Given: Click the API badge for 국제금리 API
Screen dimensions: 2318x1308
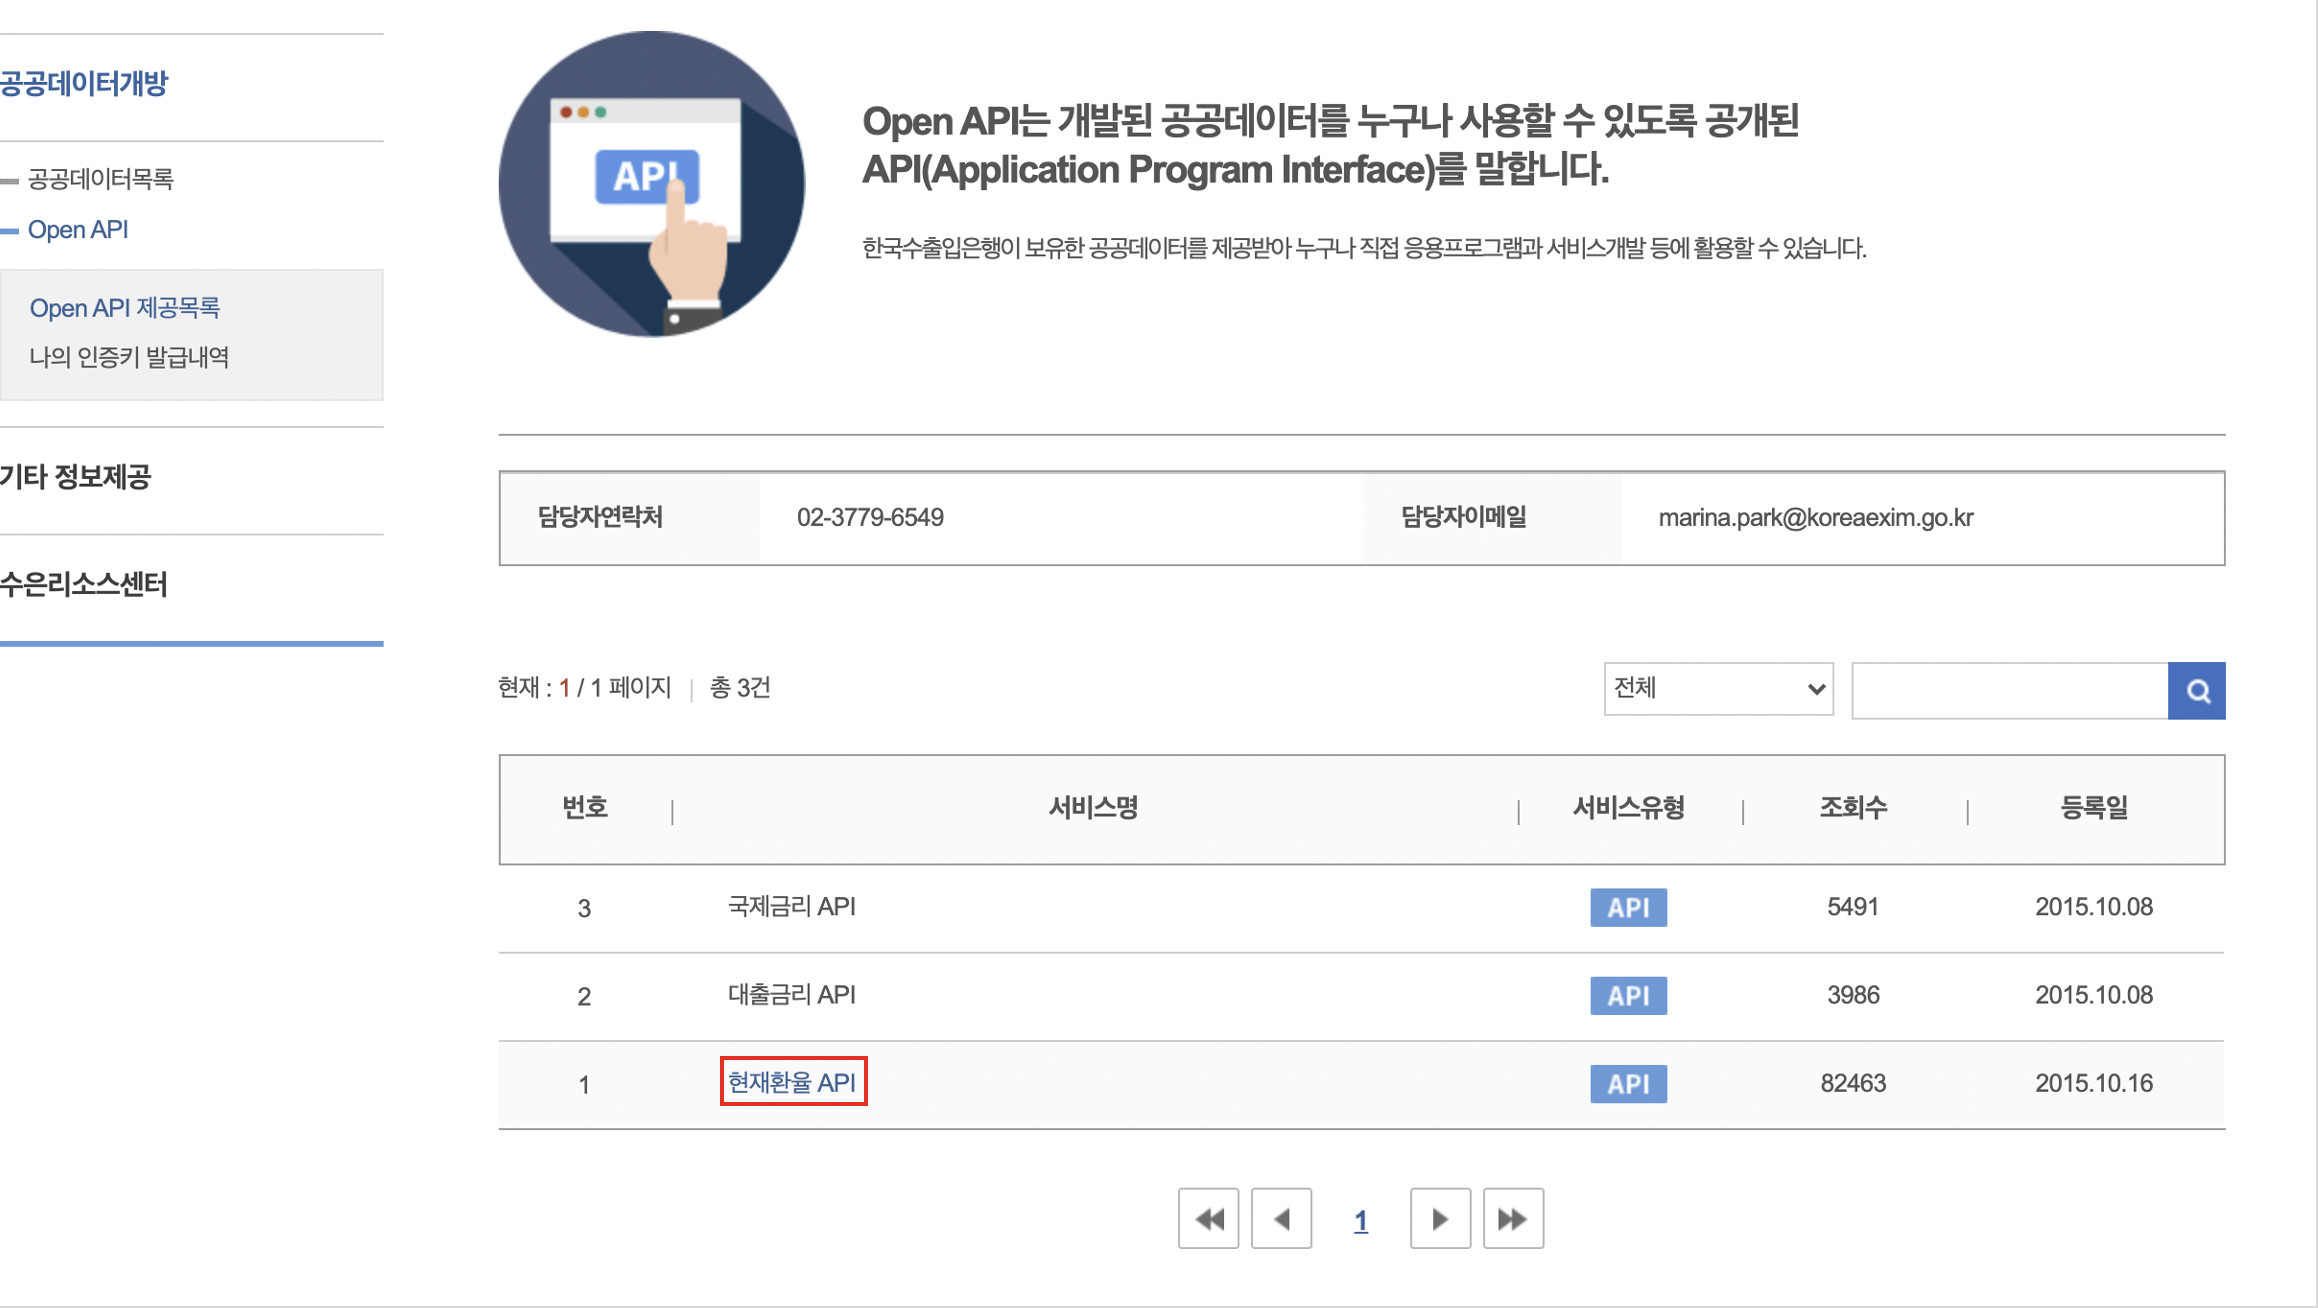Looking at the screenshot, I should [x=1628, y=907].
